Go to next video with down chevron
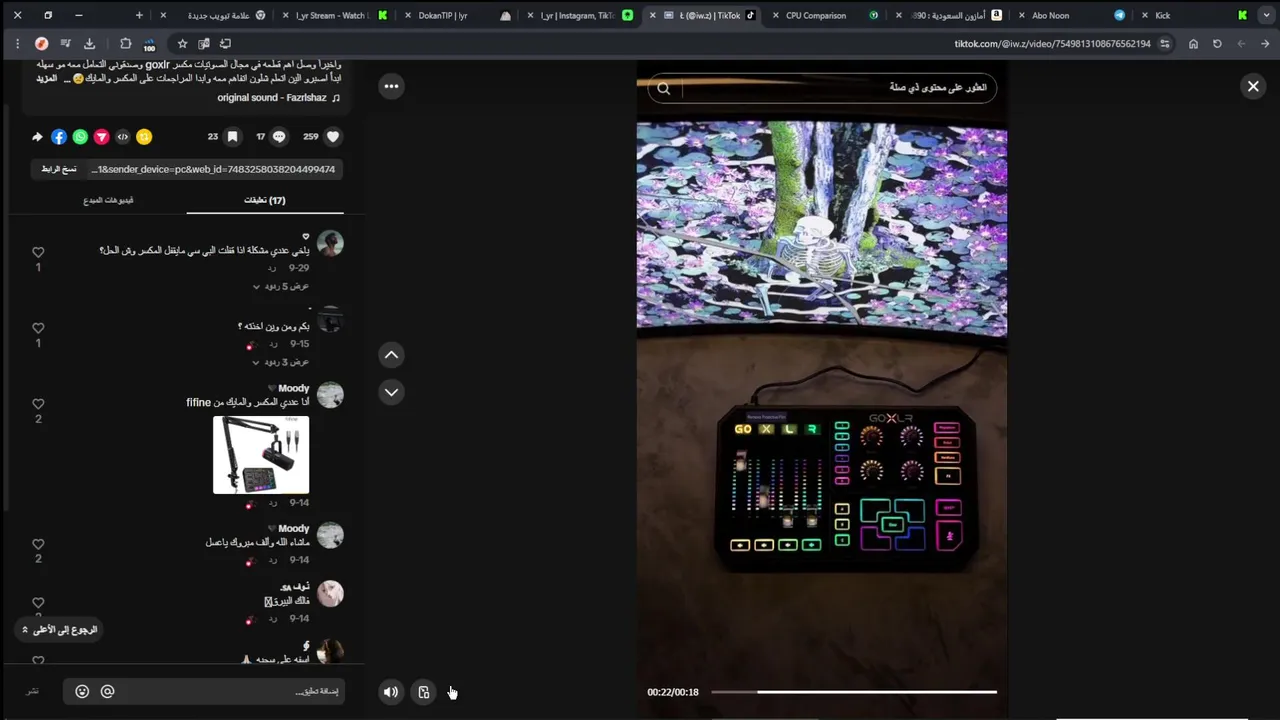 coord(391,392)
